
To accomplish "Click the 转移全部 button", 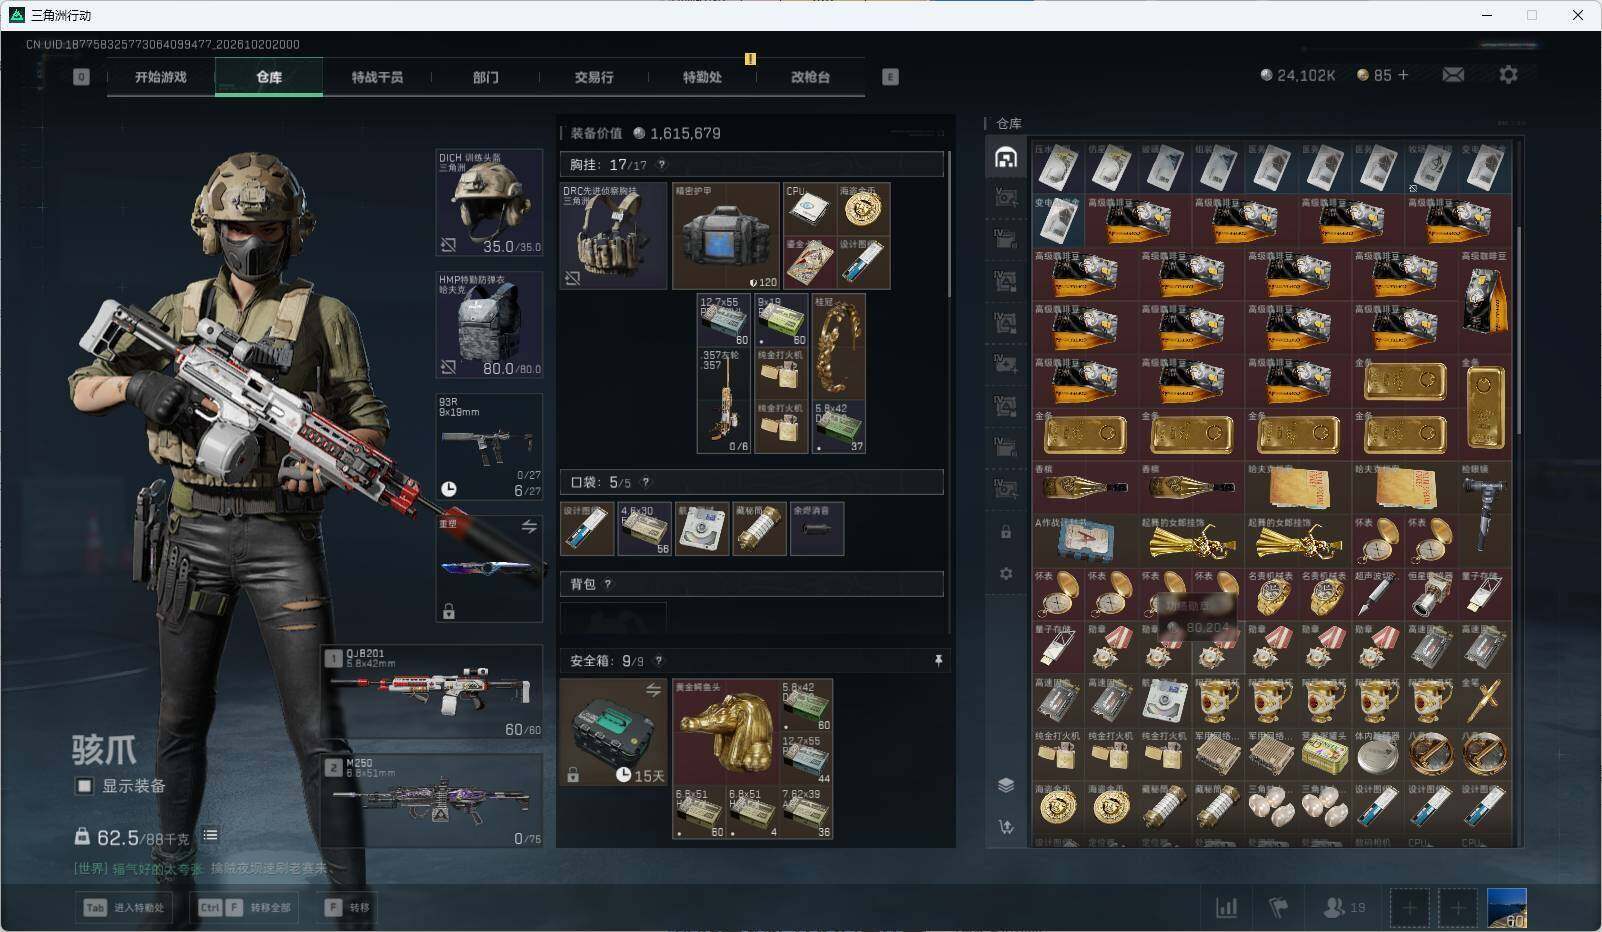I will click(246, 908).
